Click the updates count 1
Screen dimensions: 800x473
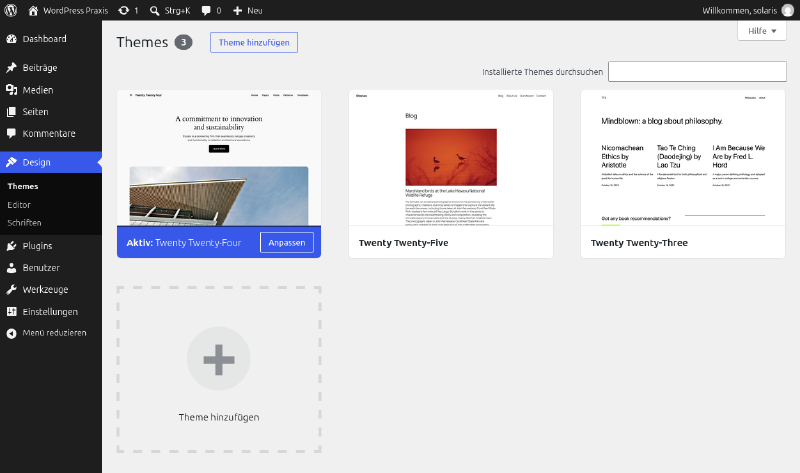pyautogui.click(x=136, y=11)
